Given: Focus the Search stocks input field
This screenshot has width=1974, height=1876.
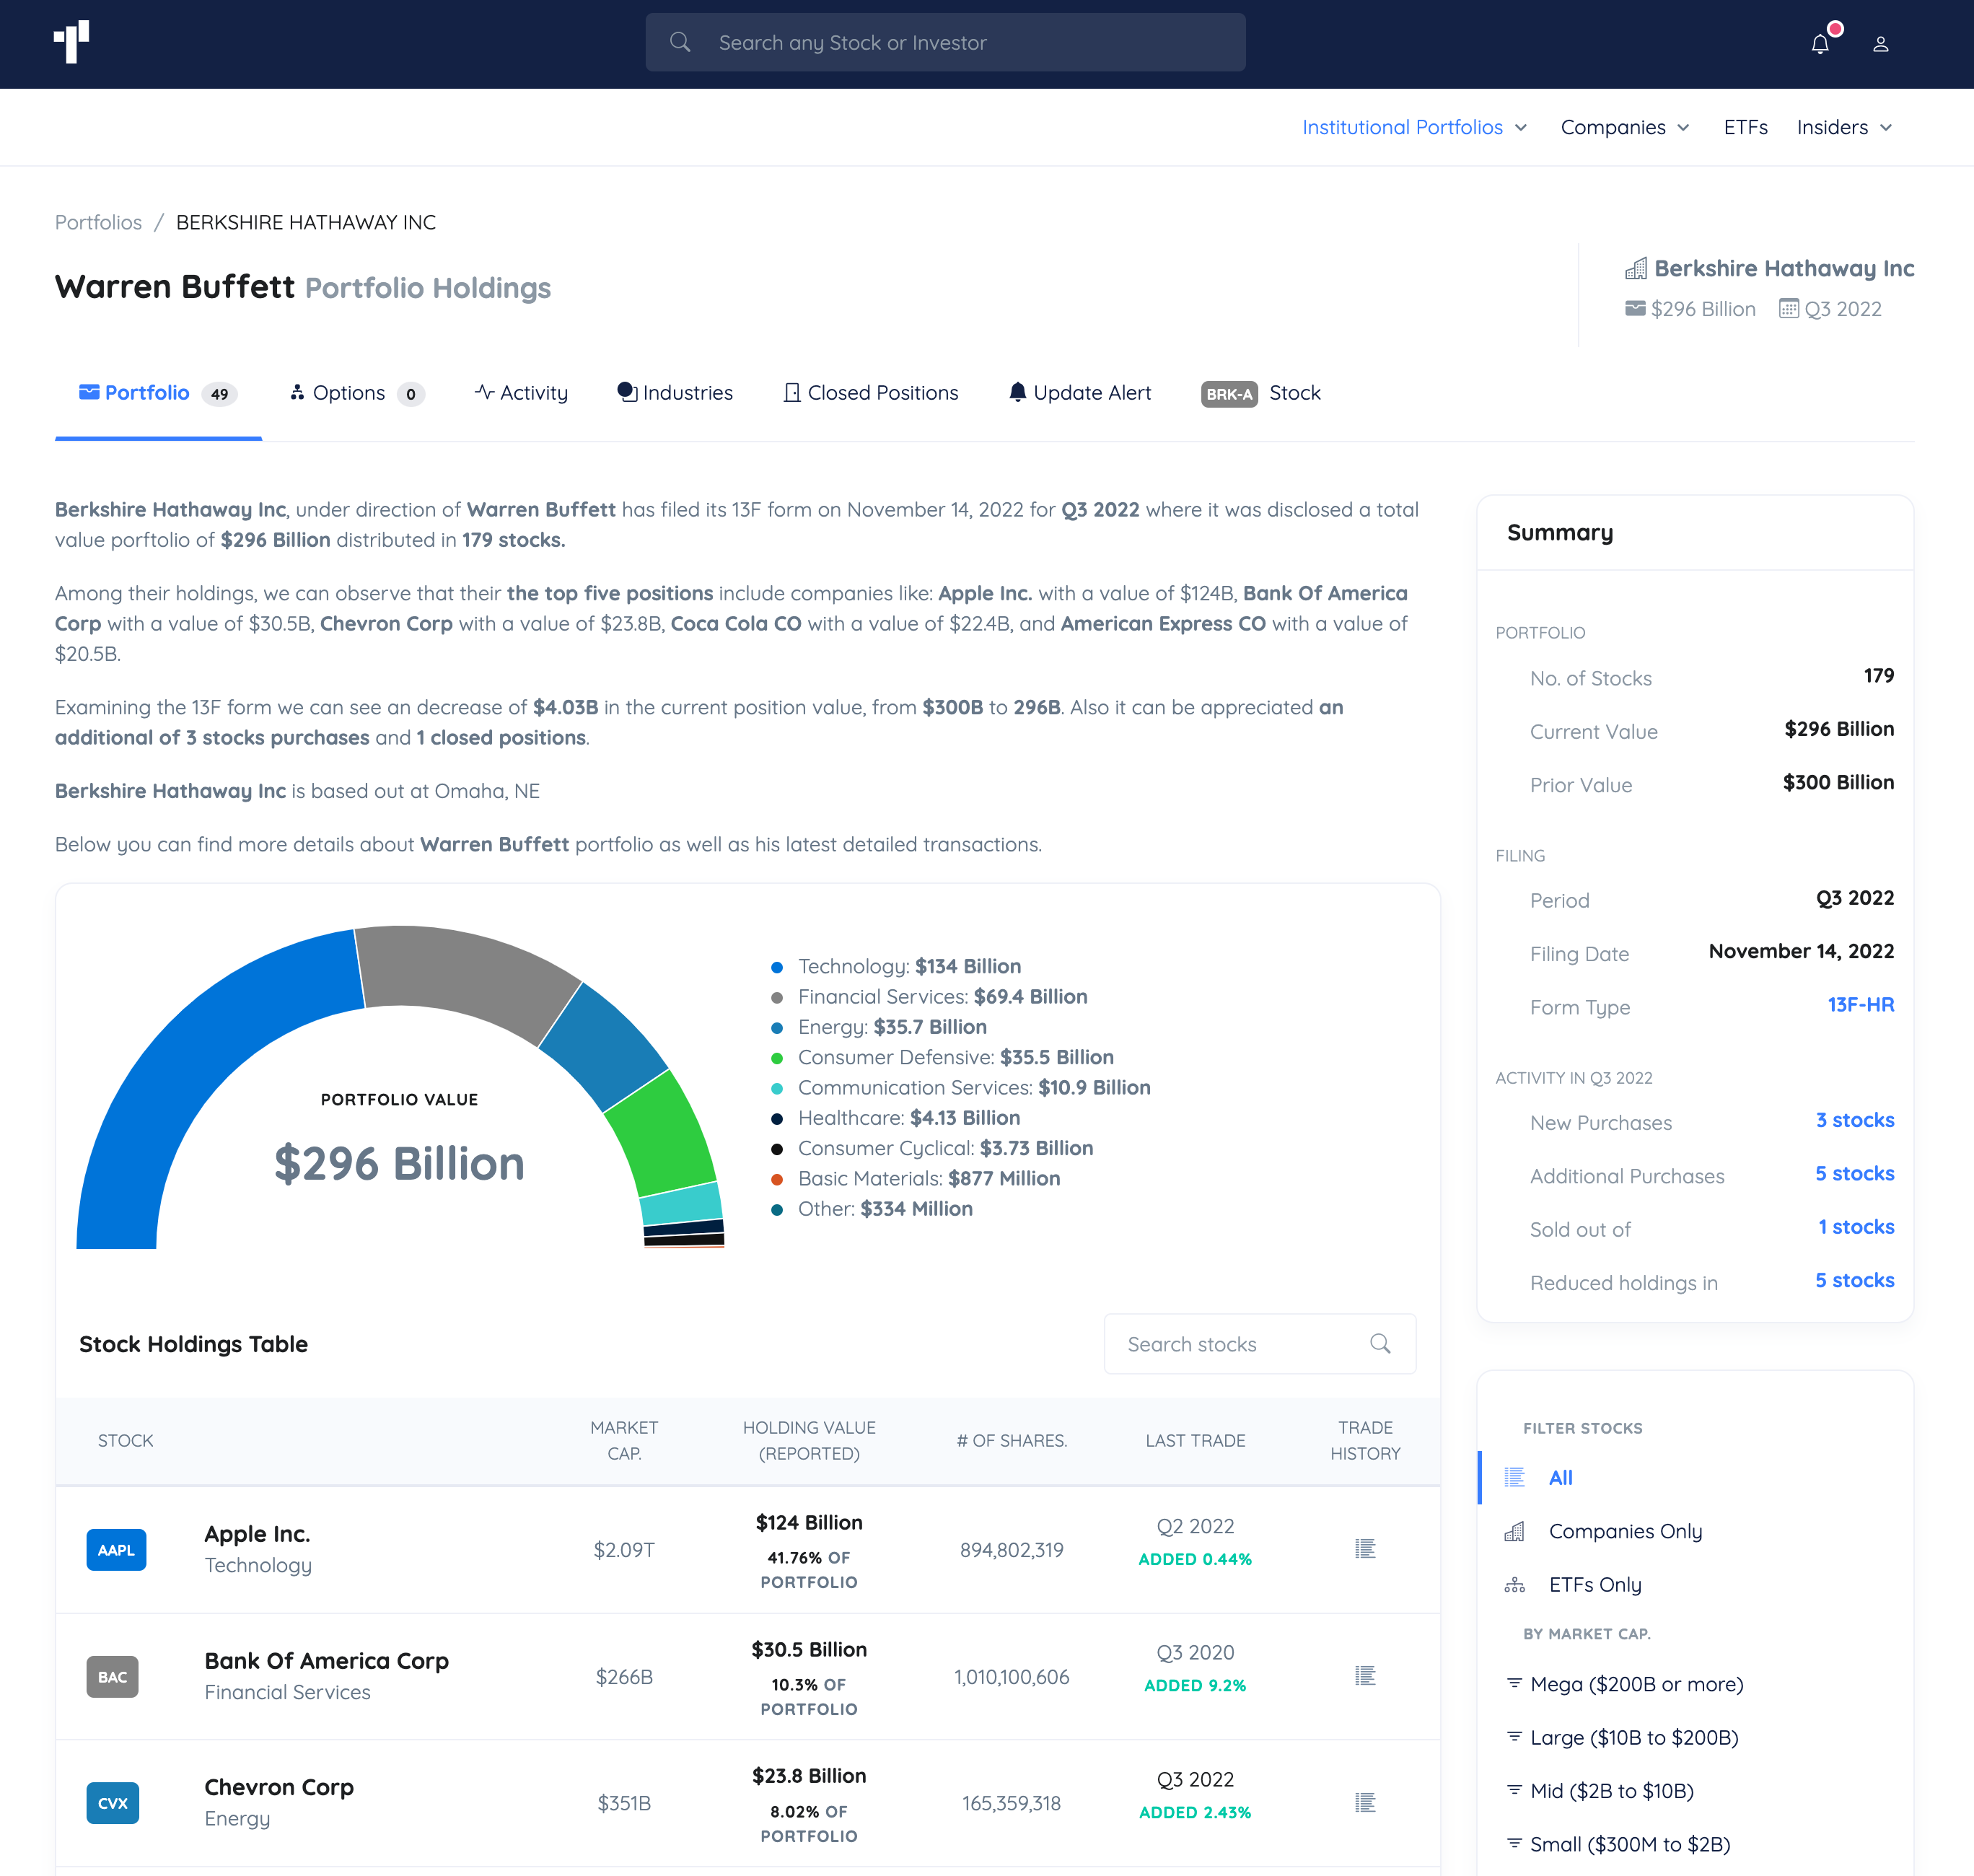Looking at the screenshot, I should pyautogui.click(x=1260, y=1343).
